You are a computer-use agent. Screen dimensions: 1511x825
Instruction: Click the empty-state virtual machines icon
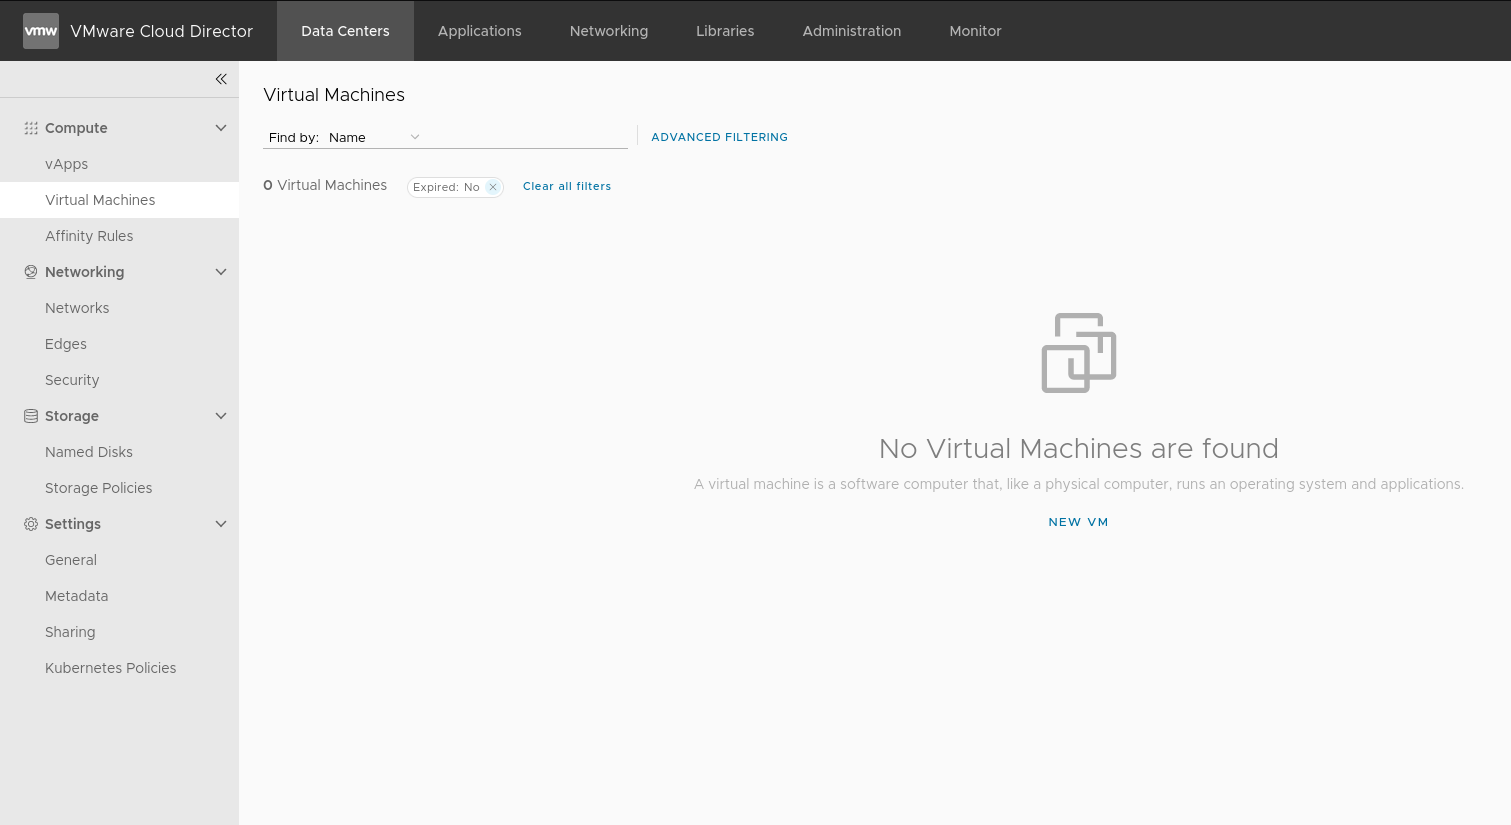pos(1079,353)
